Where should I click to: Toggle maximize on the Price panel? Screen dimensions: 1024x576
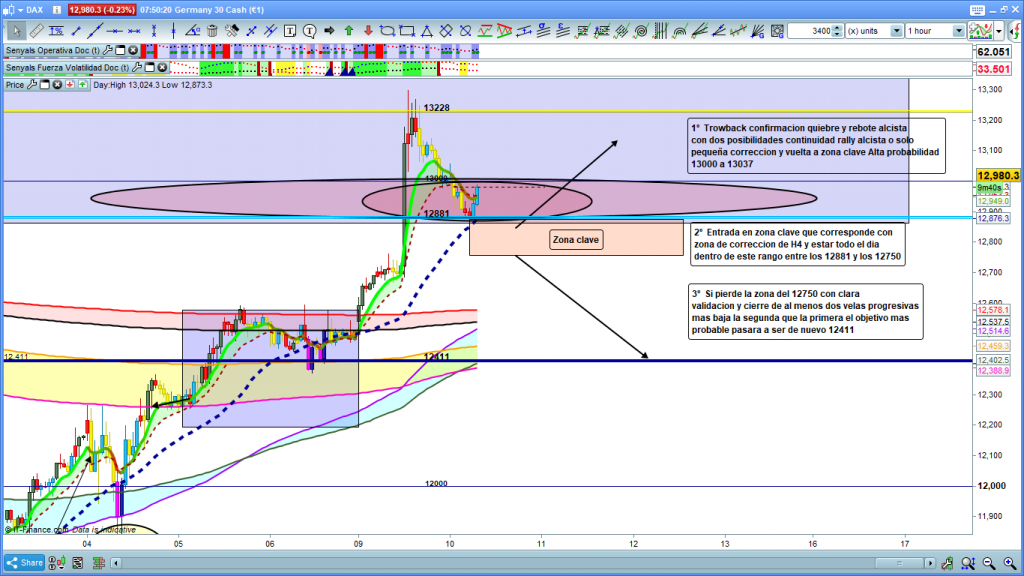[44, 85]
